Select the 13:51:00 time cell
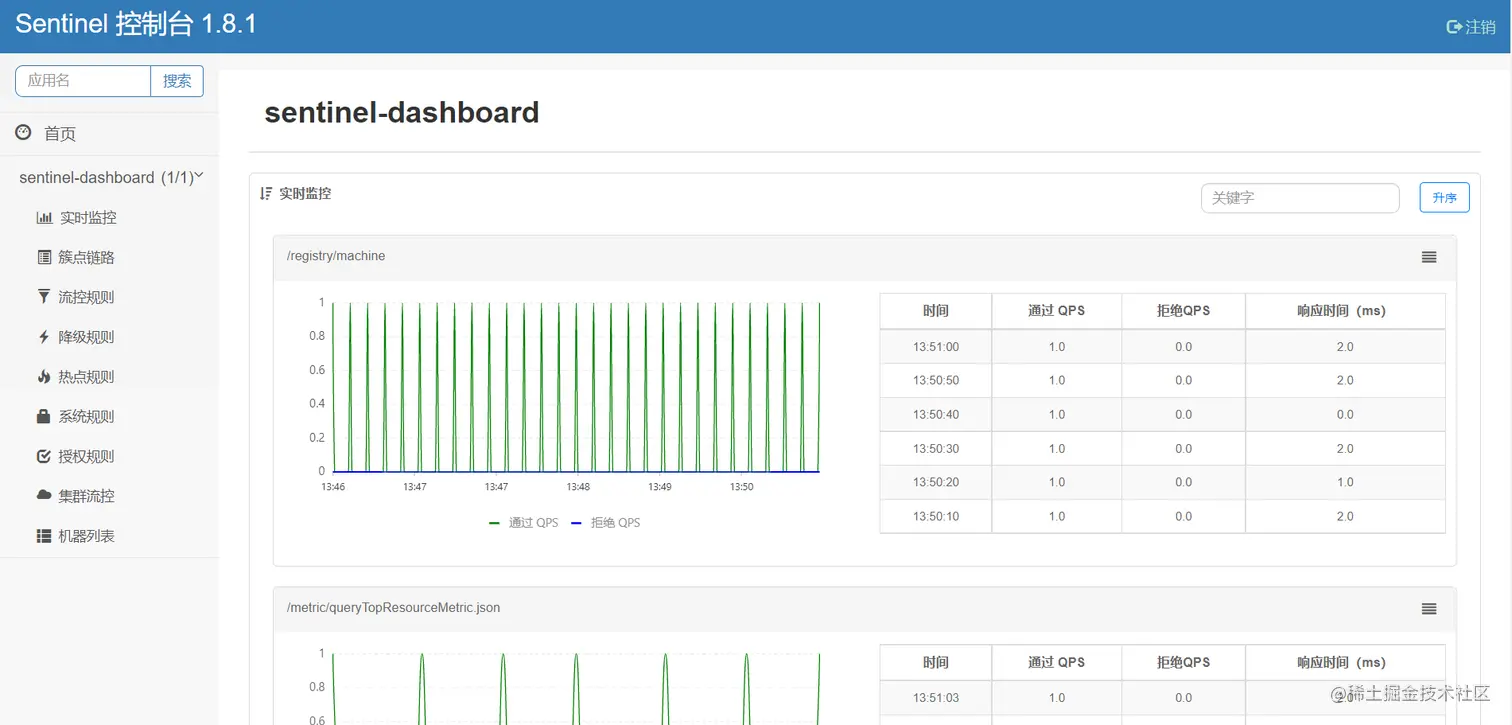The height and width of the screenshot is (725, 1512). pyautogui.click(x=936, y=347)
